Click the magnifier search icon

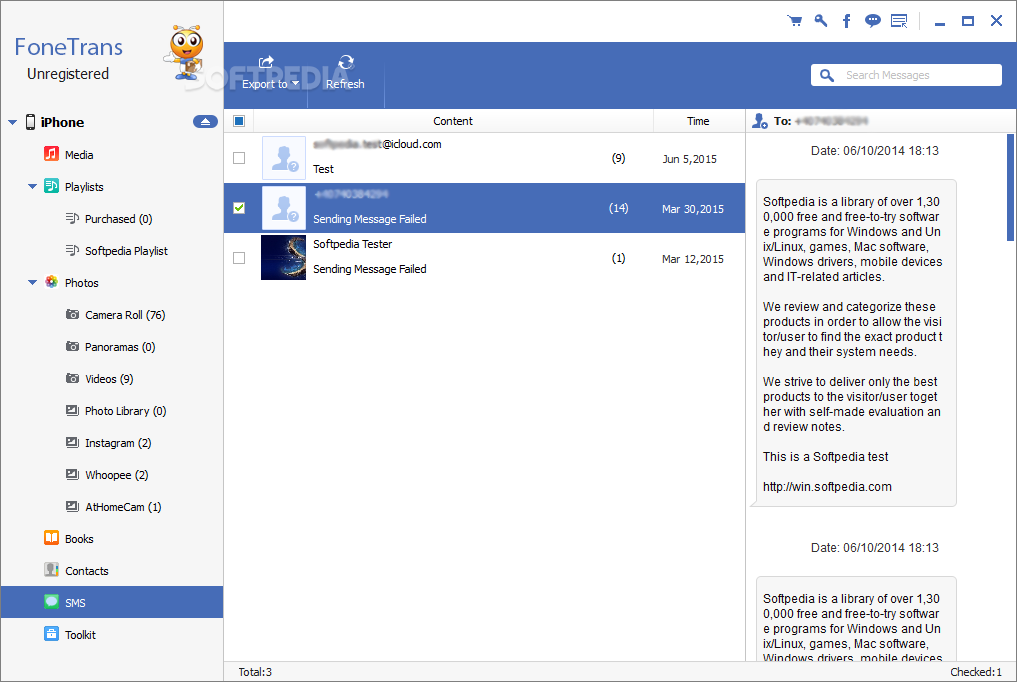coord(827,75)
